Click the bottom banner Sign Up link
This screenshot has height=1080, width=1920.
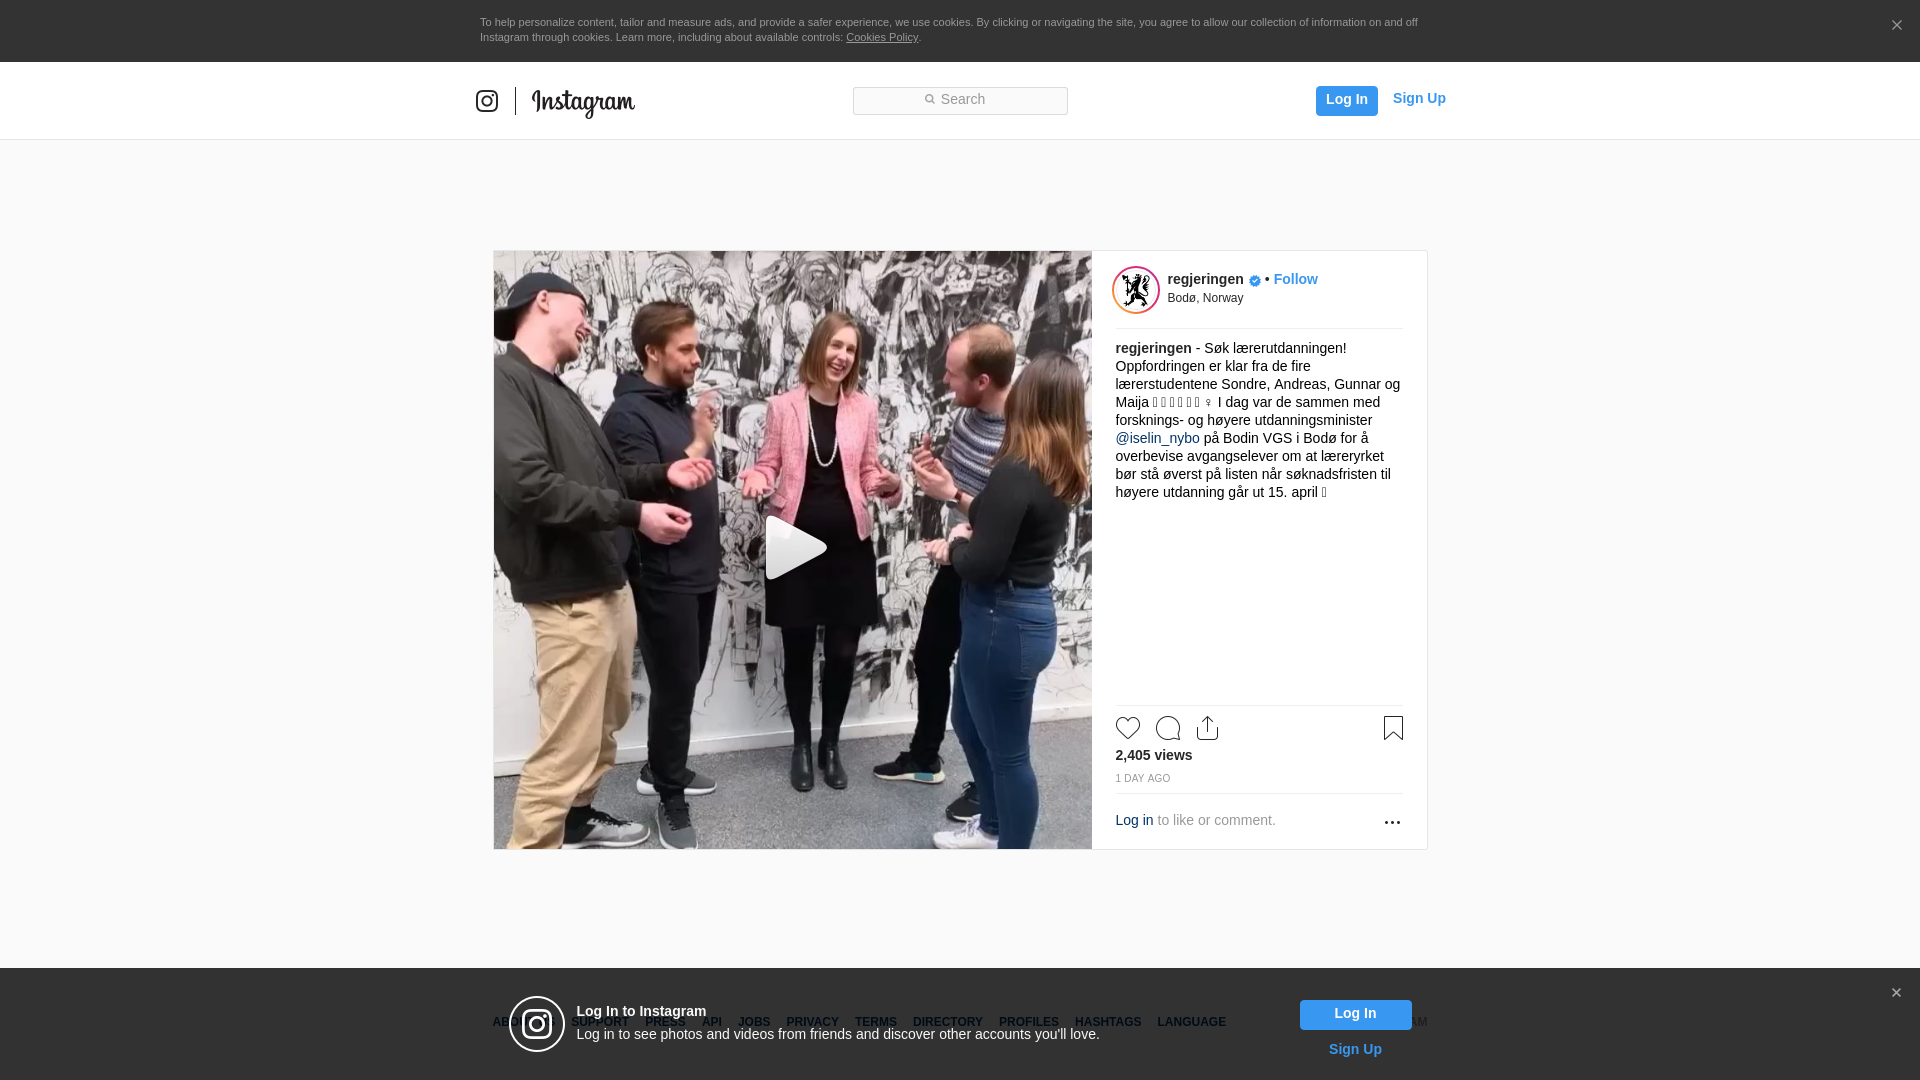1355,1049
